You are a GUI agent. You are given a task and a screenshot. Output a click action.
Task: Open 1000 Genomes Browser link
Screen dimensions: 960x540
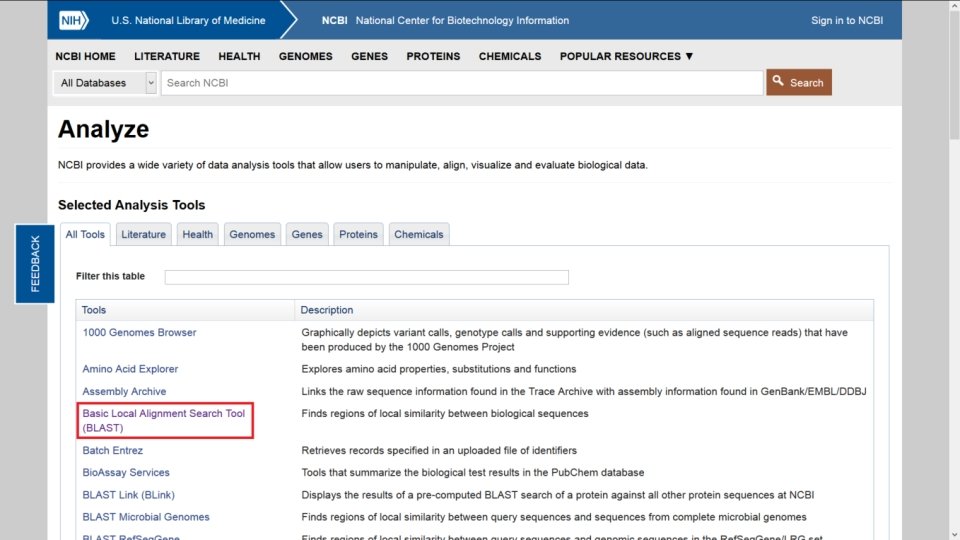click(x=139, y=332)
